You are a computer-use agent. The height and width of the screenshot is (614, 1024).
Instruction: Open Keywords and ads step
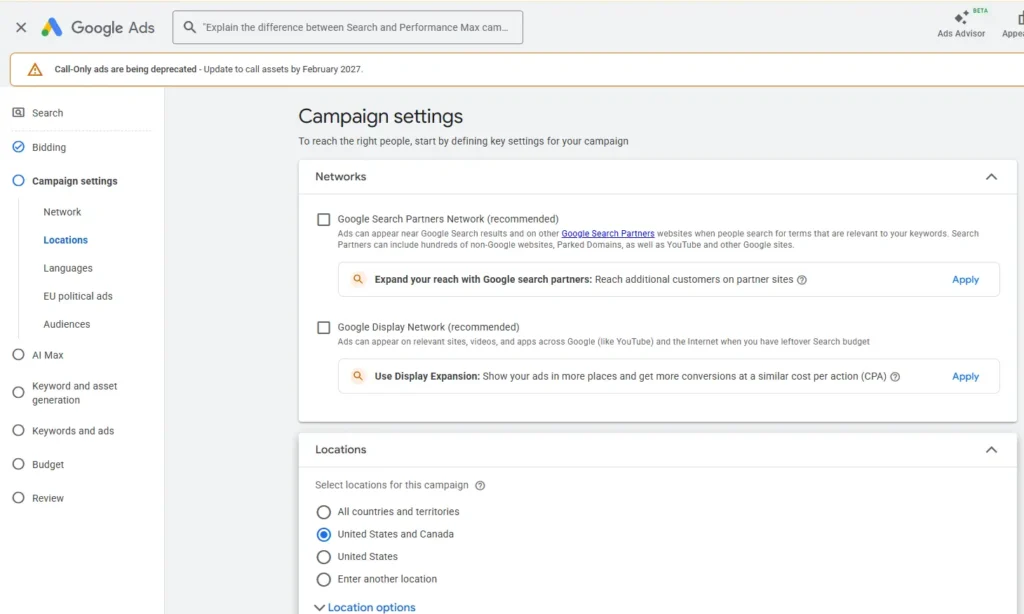73,431
